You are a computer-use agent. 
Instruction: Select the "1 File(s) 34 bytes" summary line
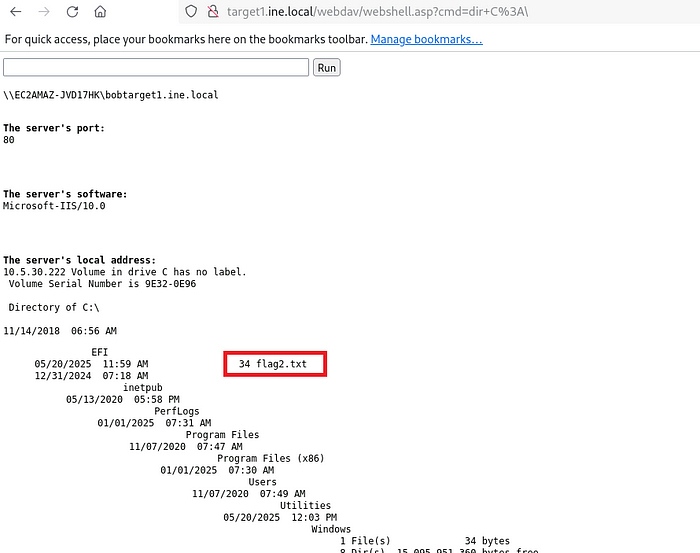(425, 541)
